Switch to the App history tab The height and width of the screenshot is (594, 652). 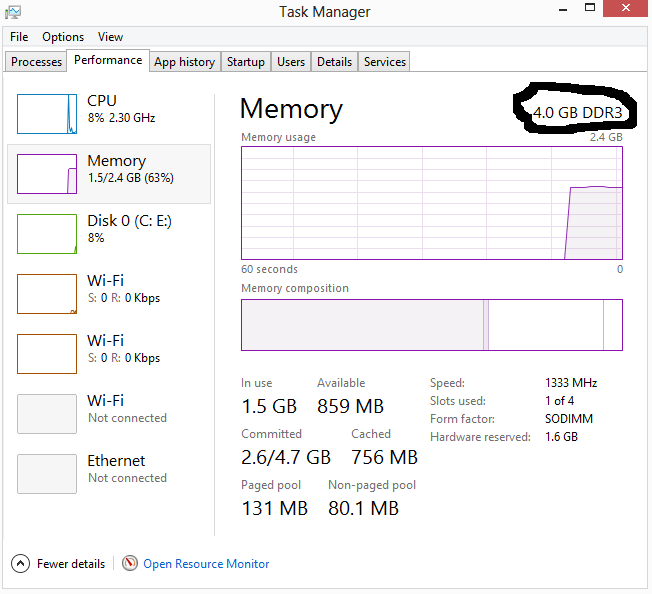[185, 62]
